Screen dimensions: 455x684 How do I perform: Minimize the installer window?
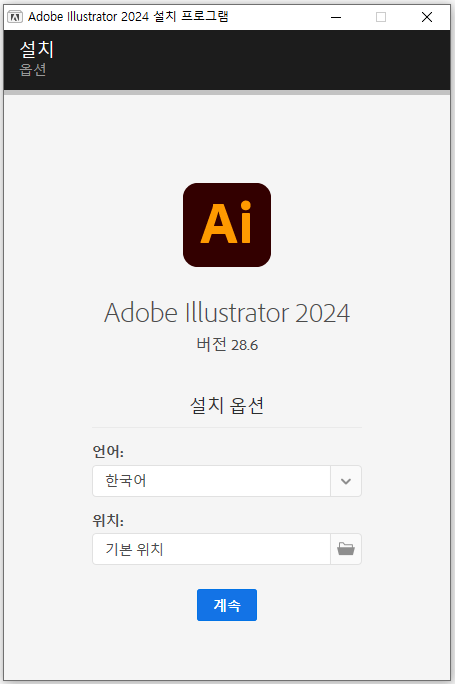pyautogui.click(x=336, y=17)
